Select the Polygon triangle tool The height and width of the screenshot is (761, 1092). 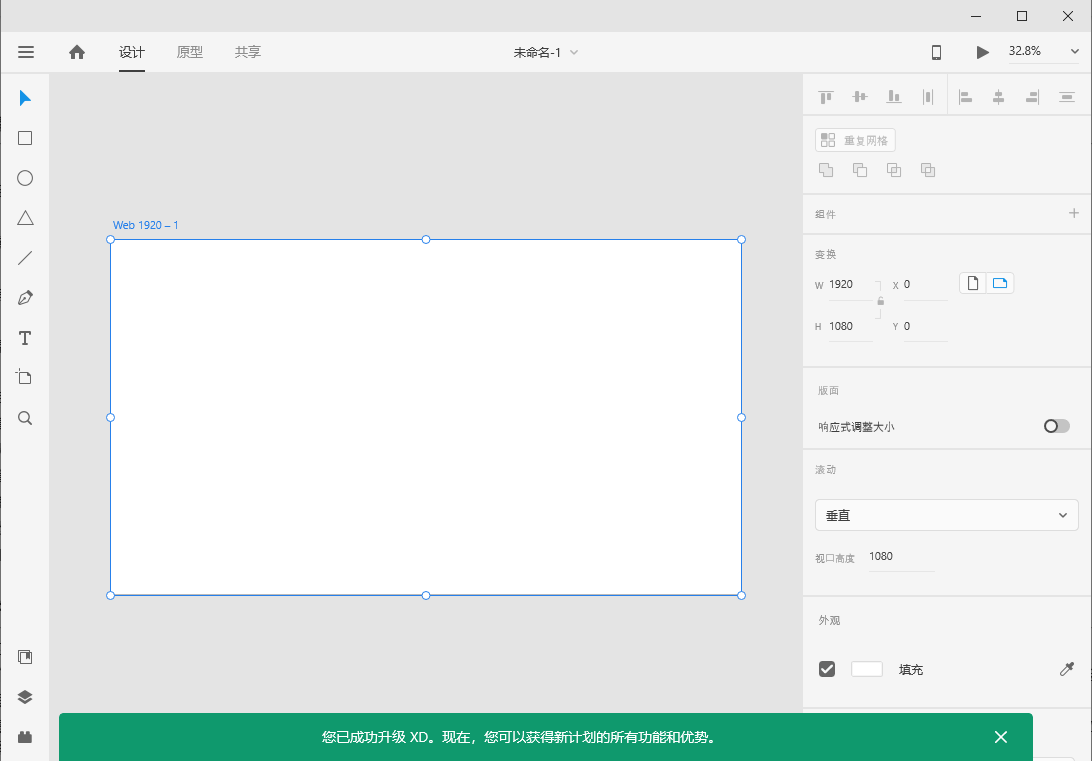(25, 218)
